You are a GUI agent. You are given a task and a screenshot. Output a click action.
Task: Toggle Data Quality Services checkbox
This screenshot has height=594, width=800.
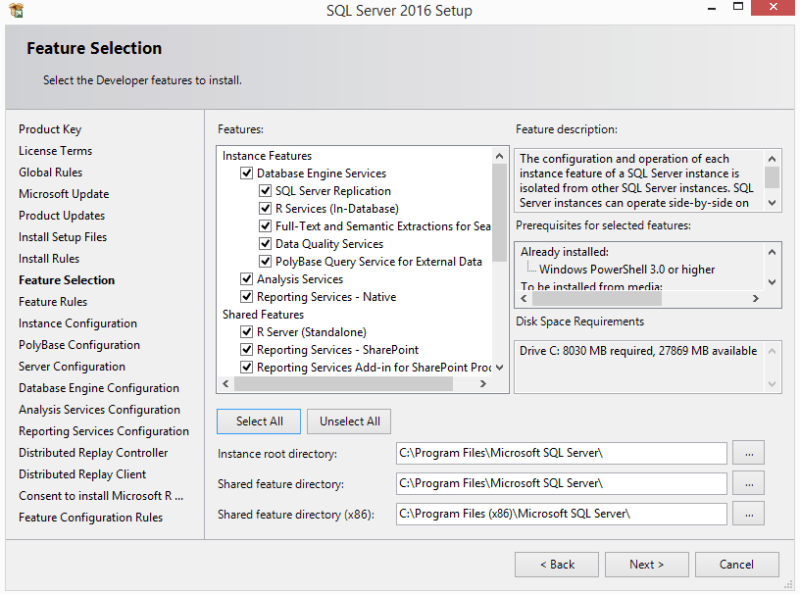point(265,243)
